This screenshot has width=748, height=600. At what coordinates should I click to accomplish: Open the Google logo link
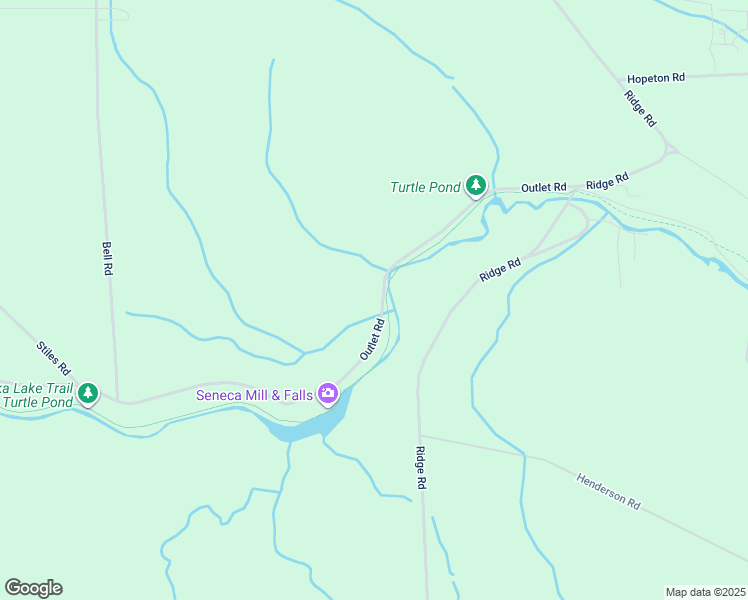tap(33, 588)
